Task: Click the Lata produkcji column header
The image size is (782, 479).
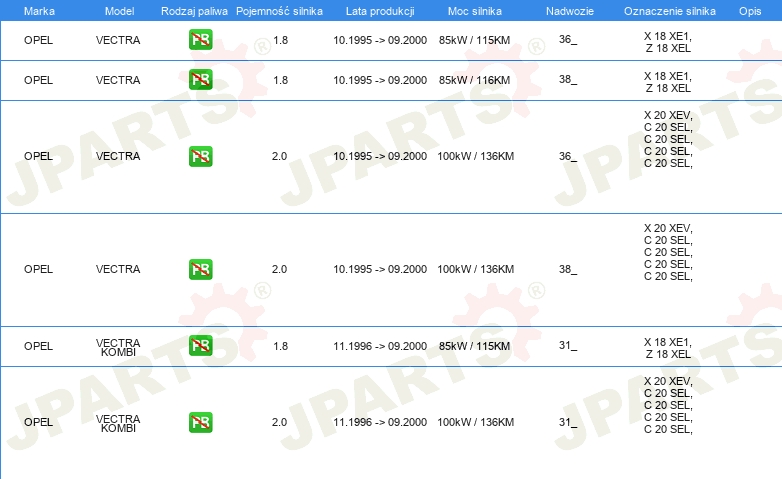Action: pos(380,11)
